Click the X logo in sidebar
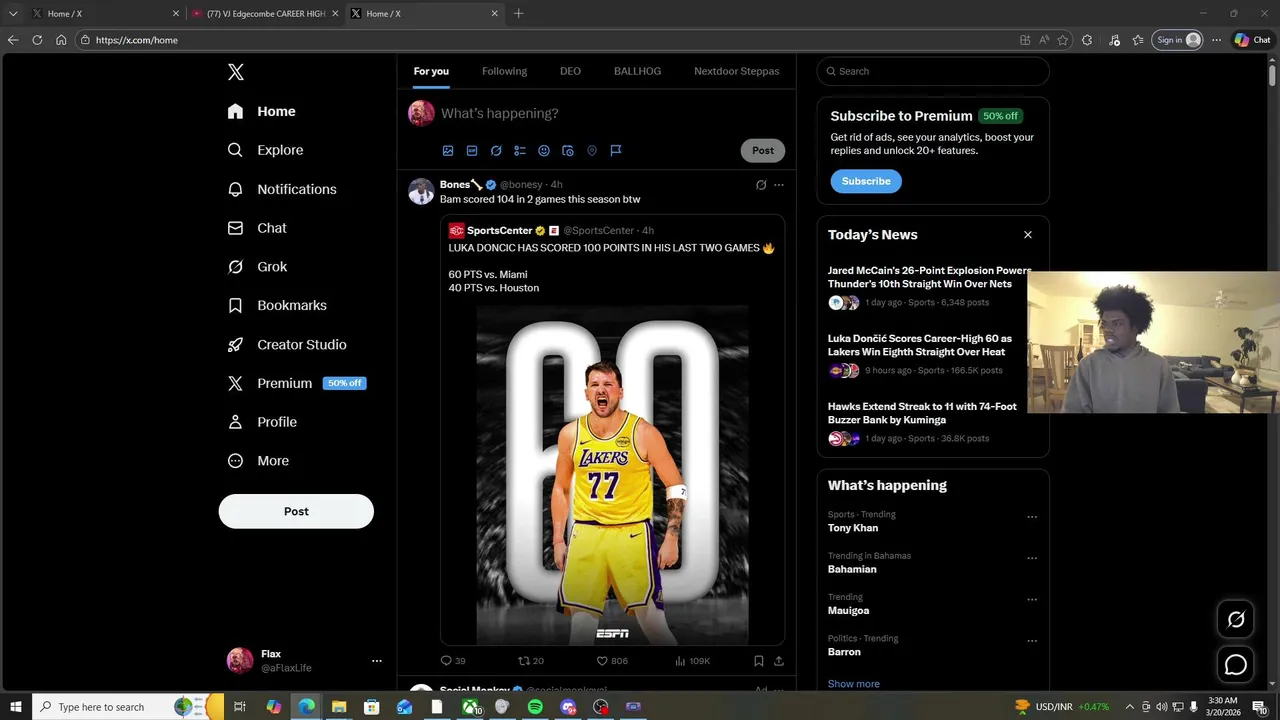Image resolution: width=1280 pixels, height=720 pixels. click(236, 72)
